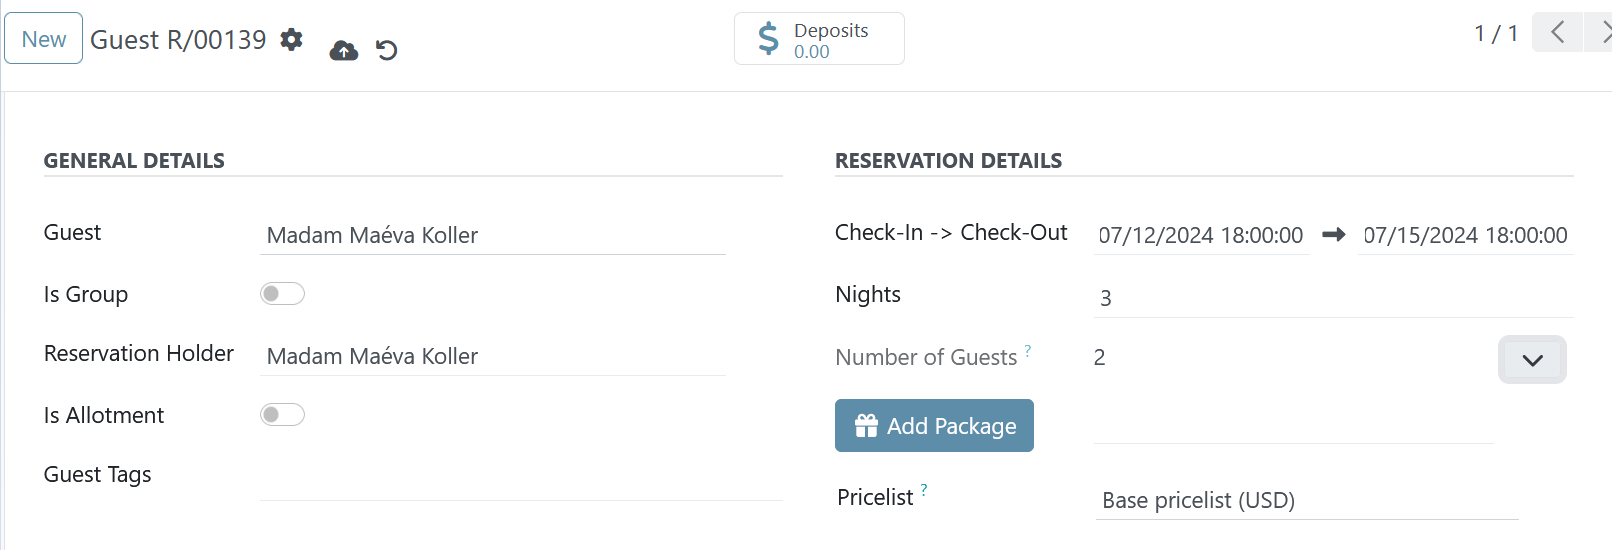The image size is (1619, 550).
Task: Click the Add Package button
Action: 934,426
